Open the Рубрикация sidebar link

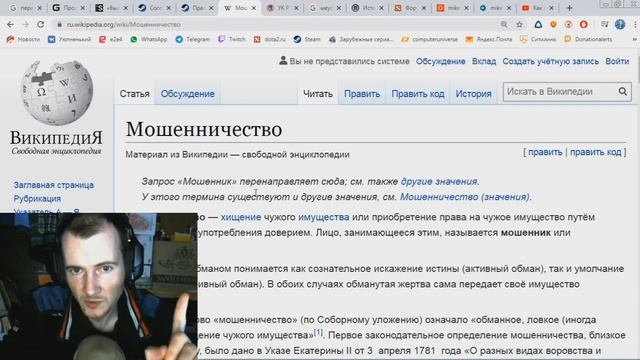[x=37, y=198]
